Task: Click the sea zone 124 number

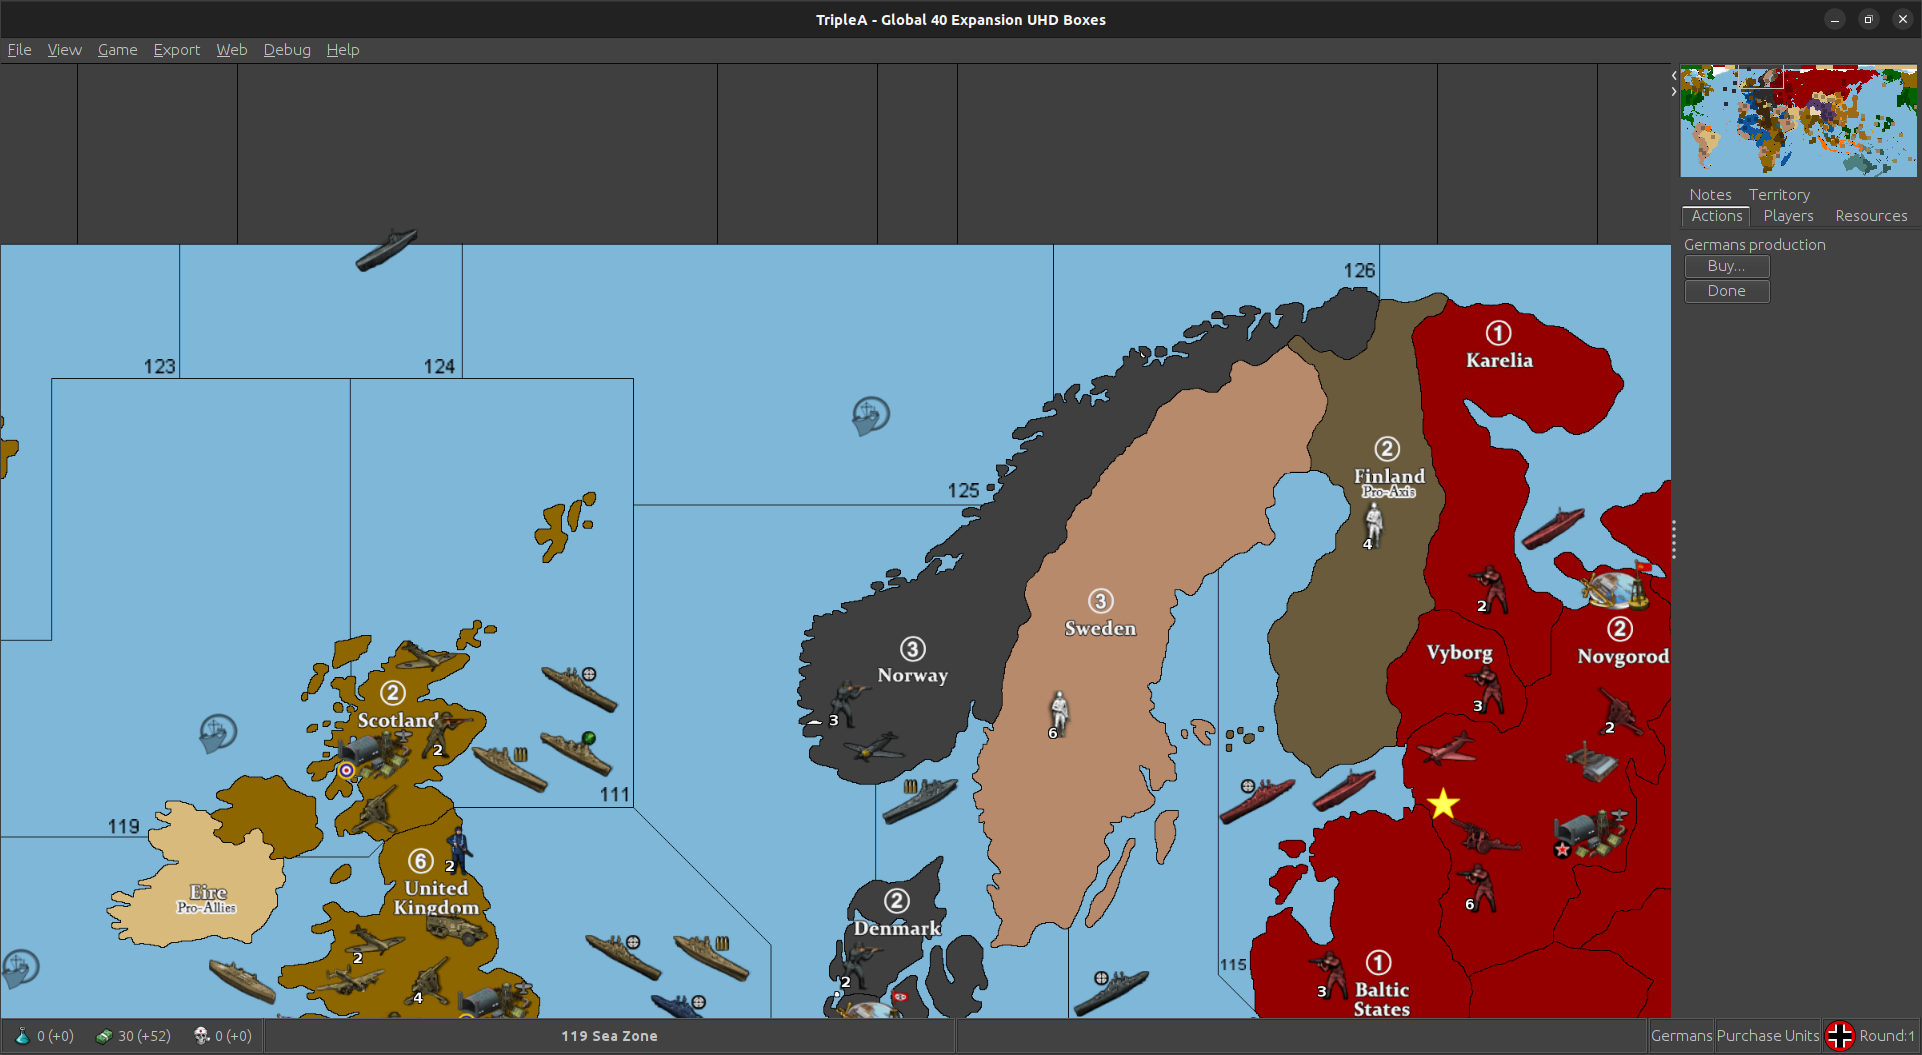Action: coord(439,367)
